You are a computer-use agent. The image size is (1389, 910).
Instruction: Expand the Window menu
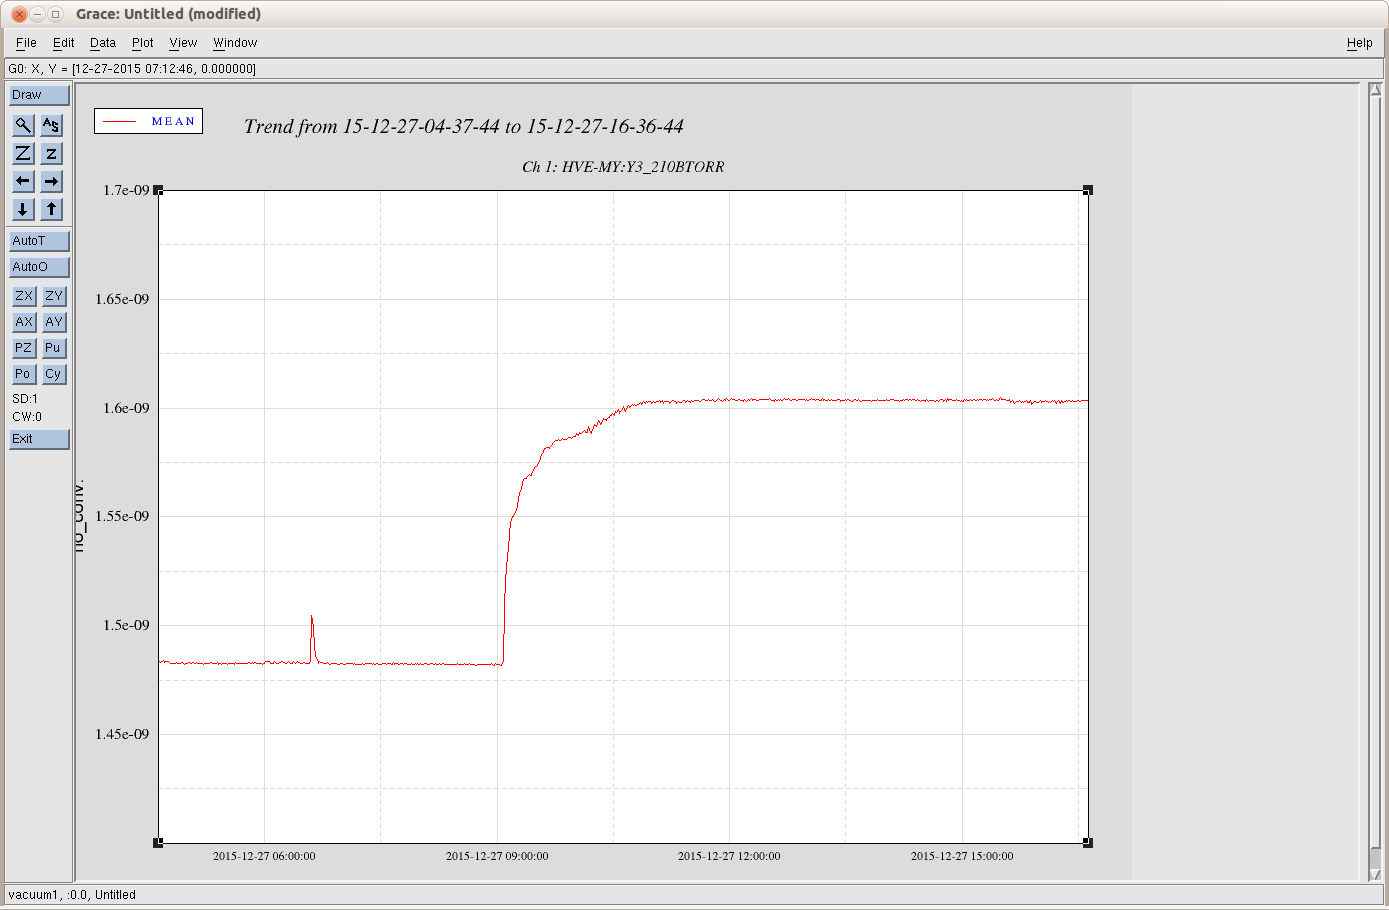tap(235, 43)
